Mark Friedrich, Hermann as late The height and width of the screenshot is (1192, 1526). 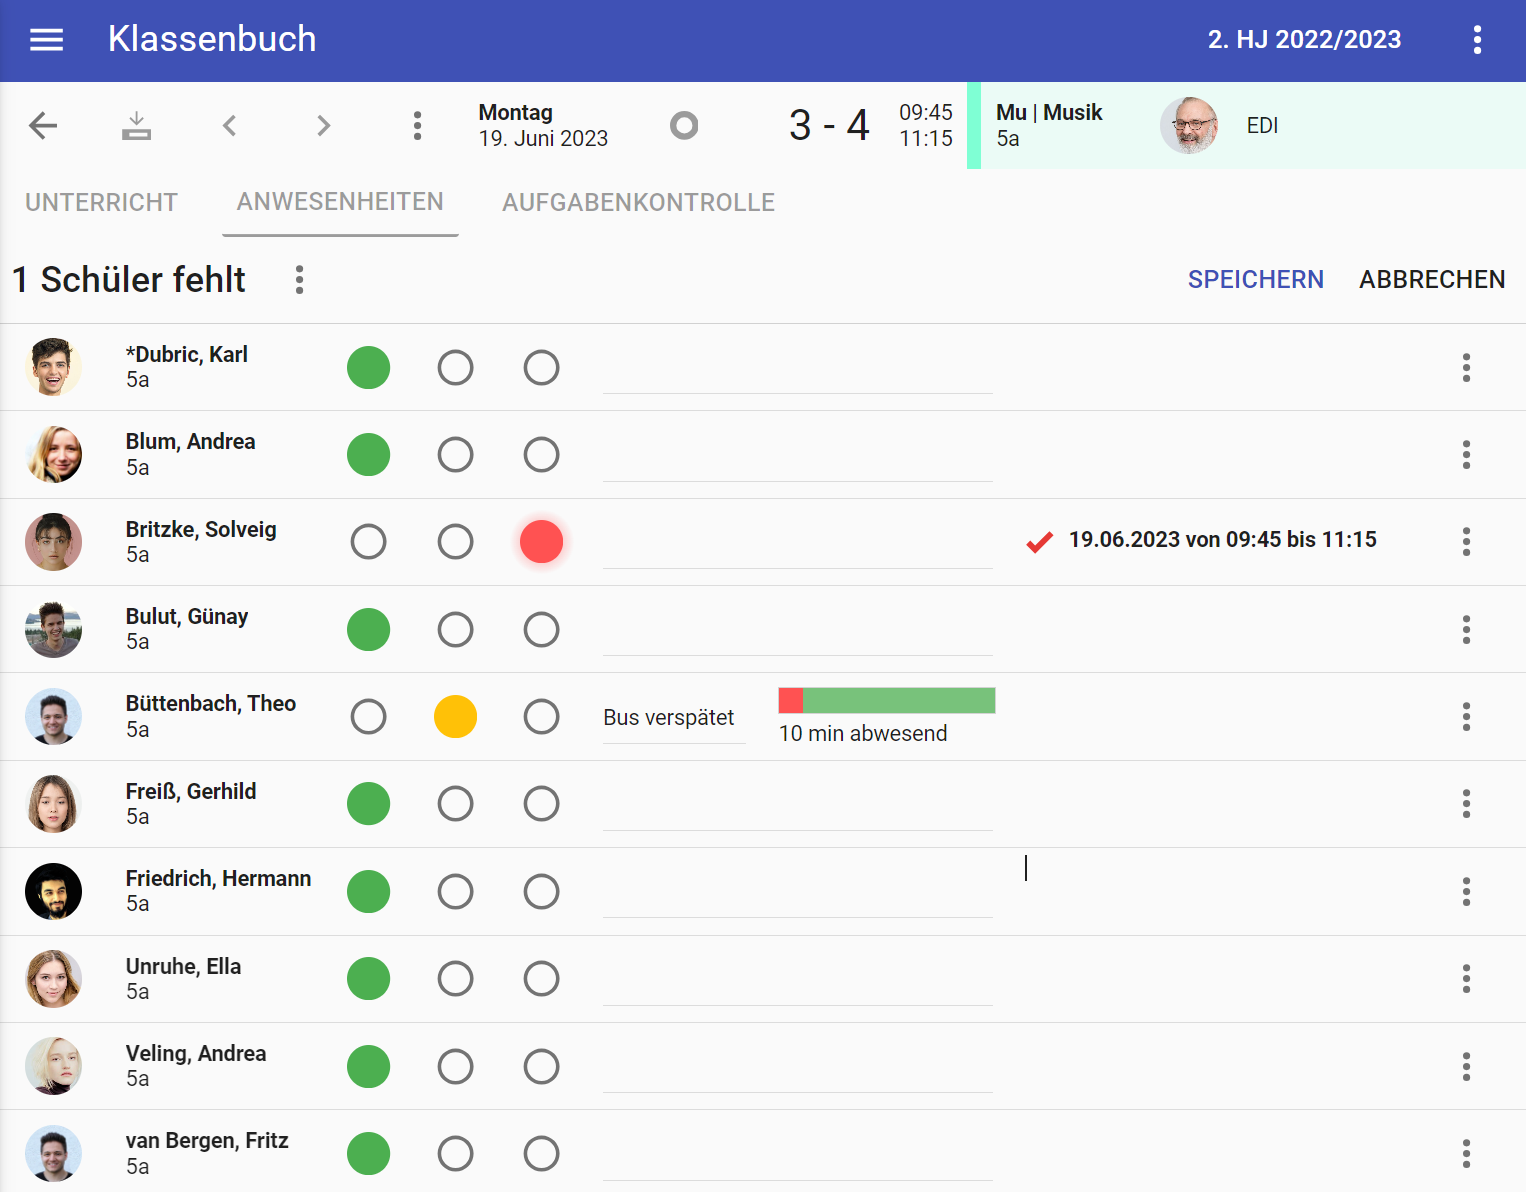[455, 892]
